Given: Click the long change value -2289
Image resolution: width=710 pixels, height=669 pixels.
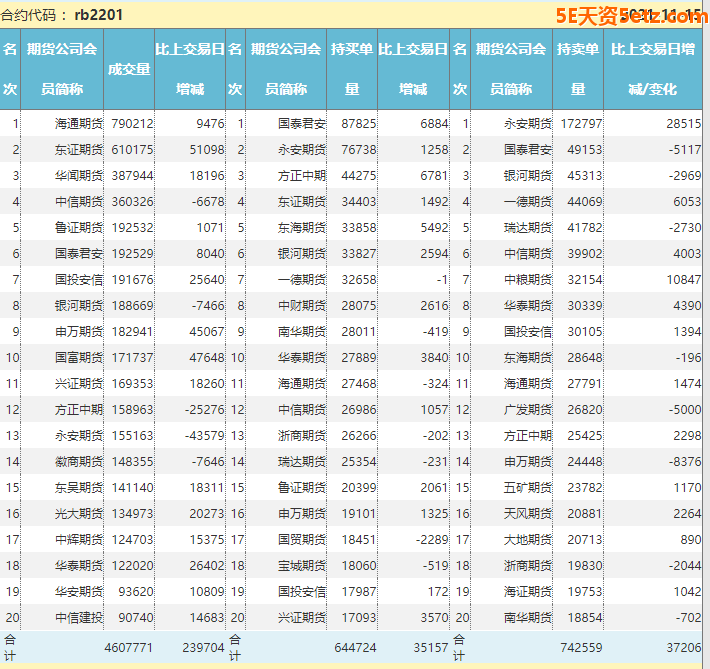Looking at the screenshot, I should point(432,539).
